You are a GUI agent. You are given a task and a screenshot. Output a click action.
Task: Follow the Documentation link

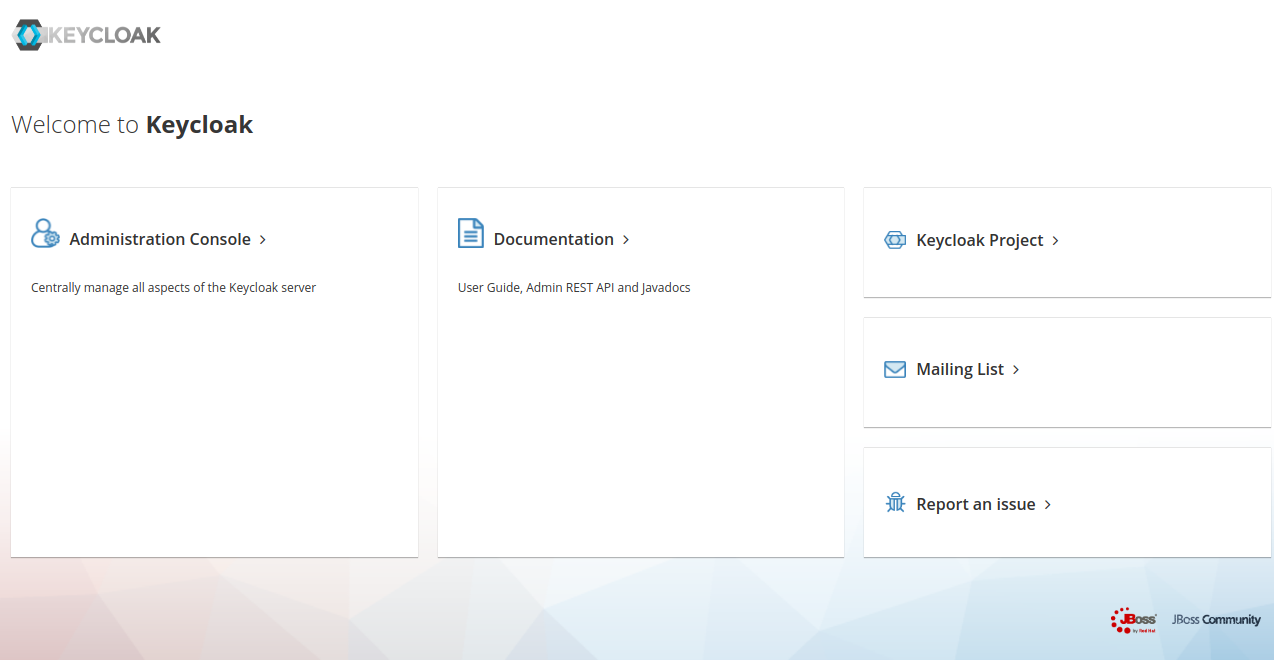coord(553,239)
